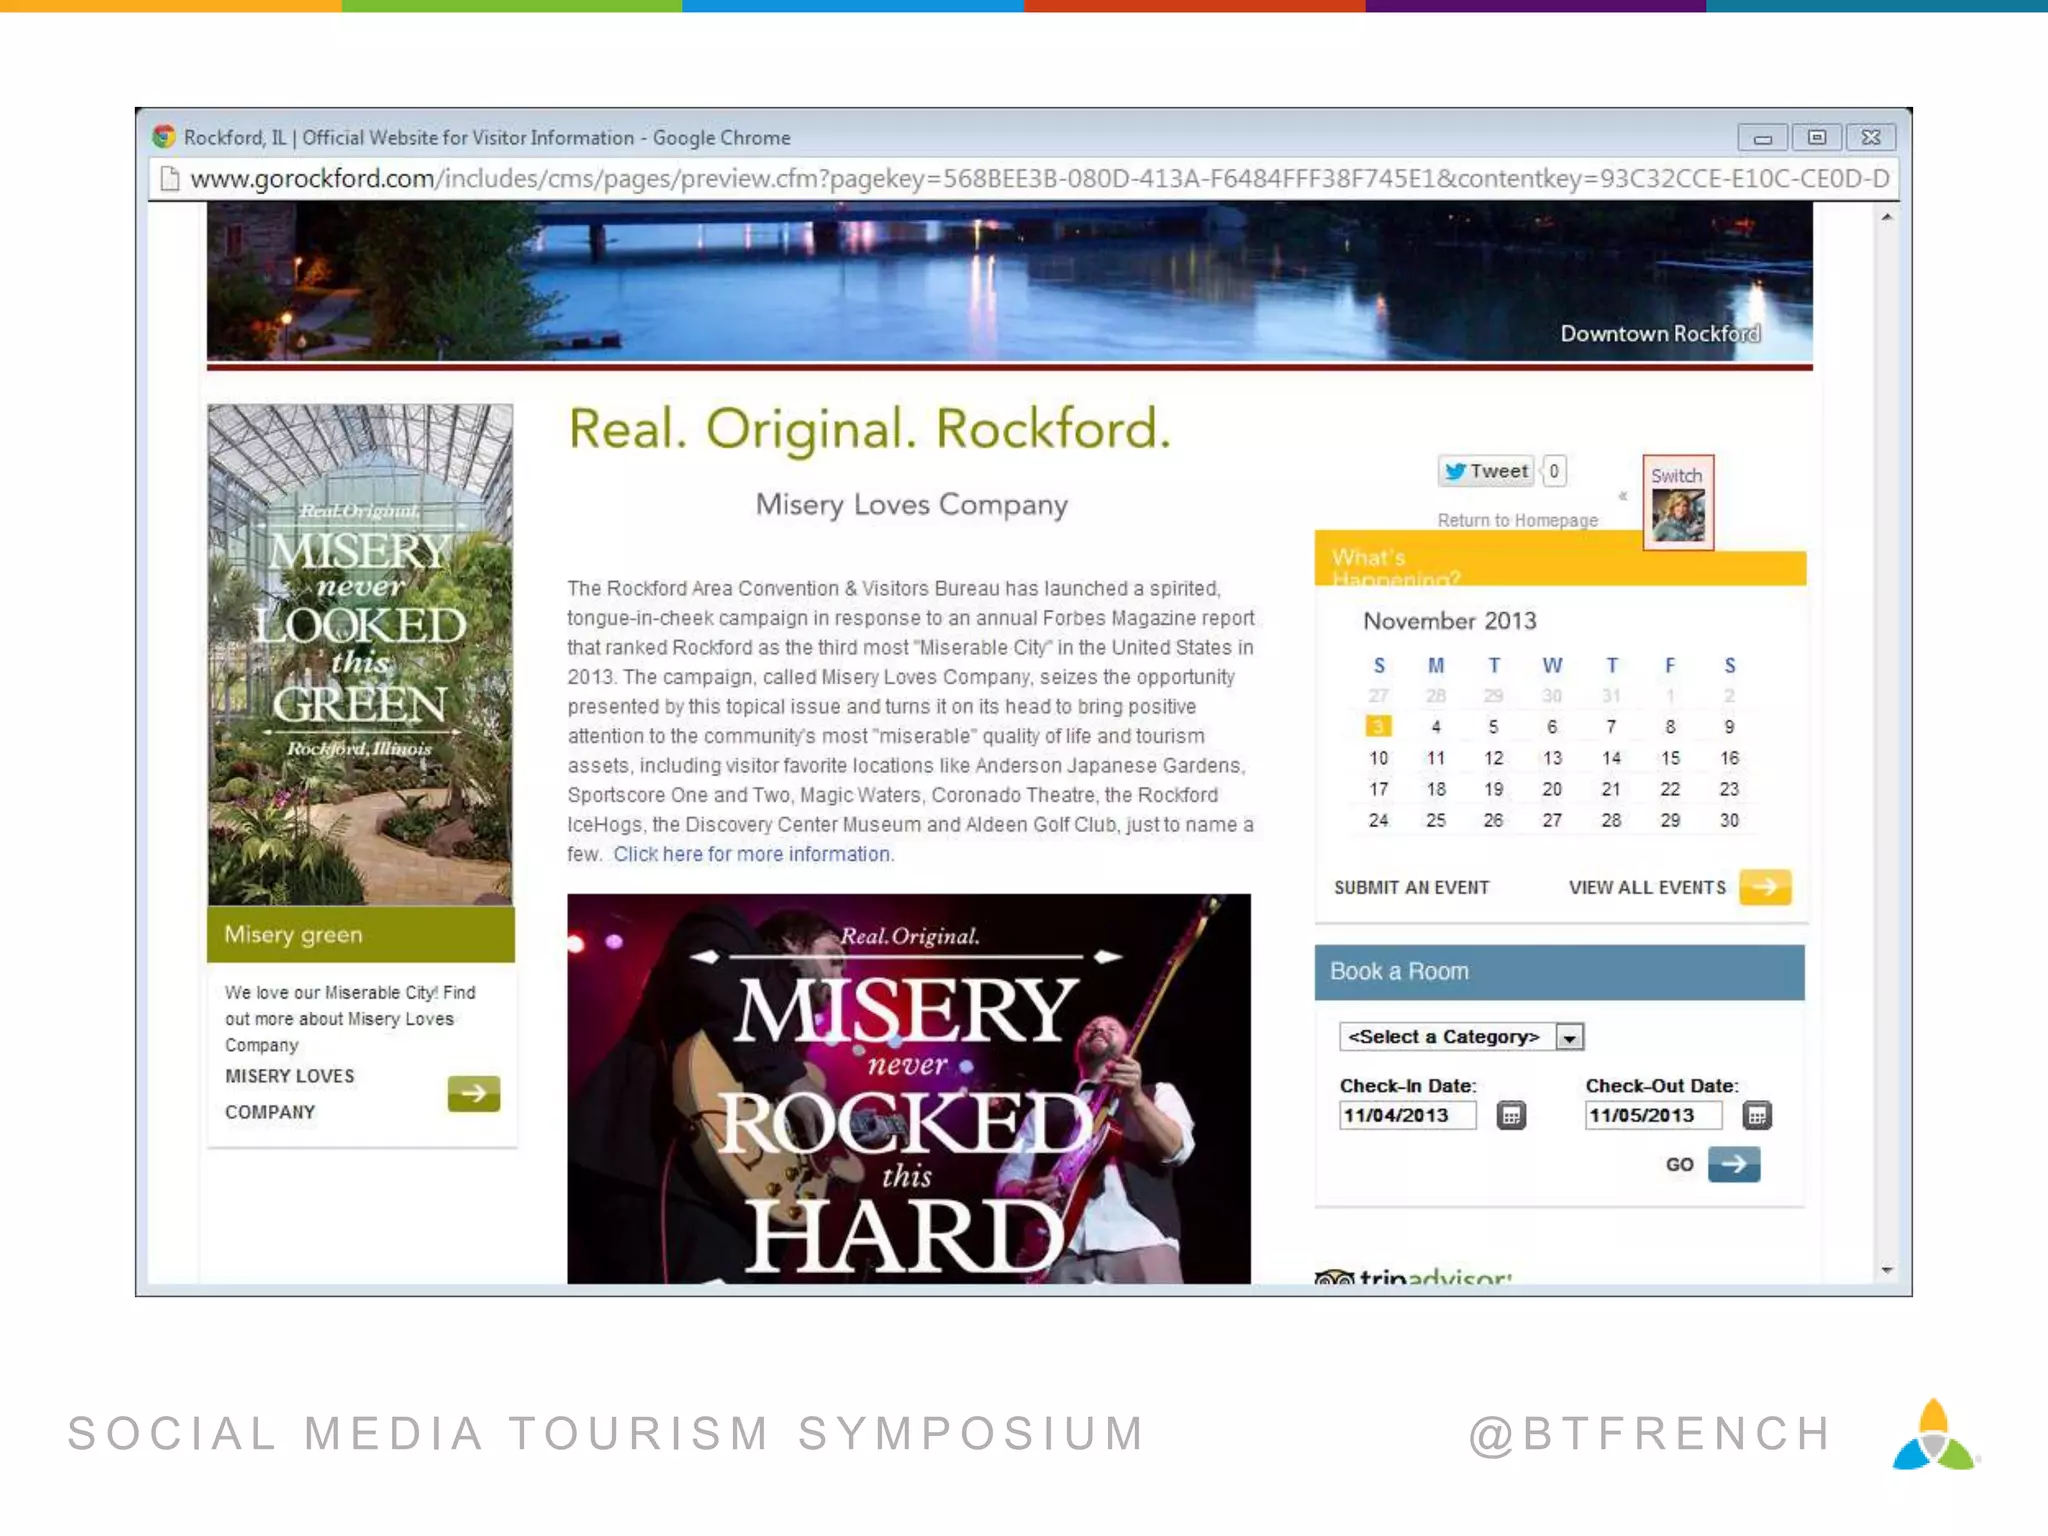
Task: Minimize the Chrome window
Action: click(x=1763, y=138)
